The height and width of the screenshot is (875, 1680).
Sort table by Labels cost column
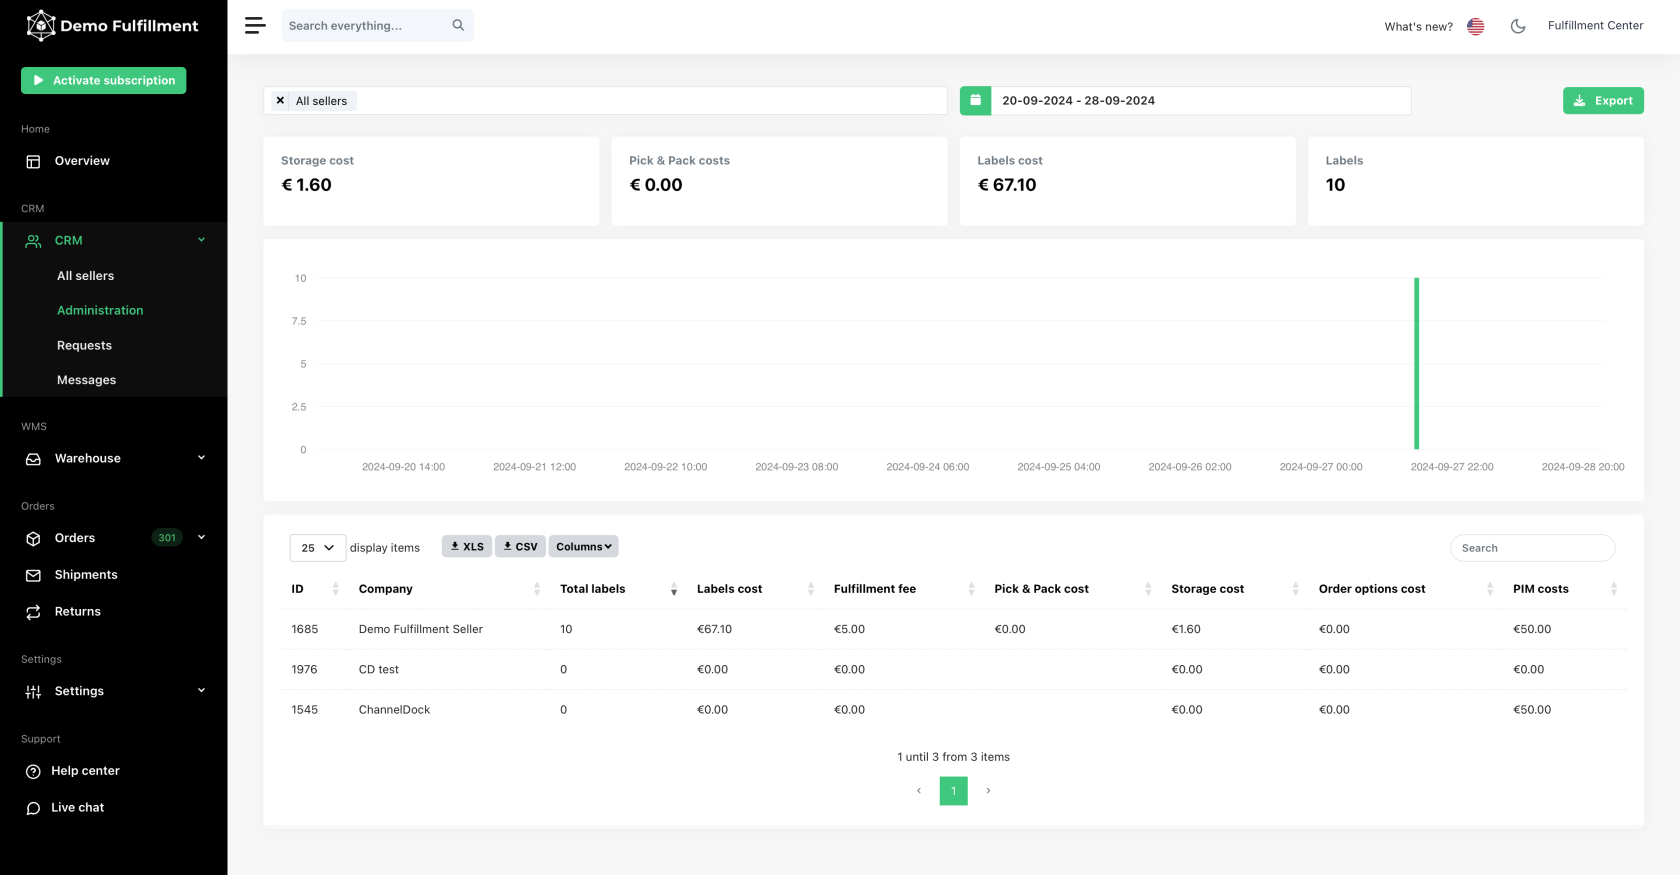point(755,589)
